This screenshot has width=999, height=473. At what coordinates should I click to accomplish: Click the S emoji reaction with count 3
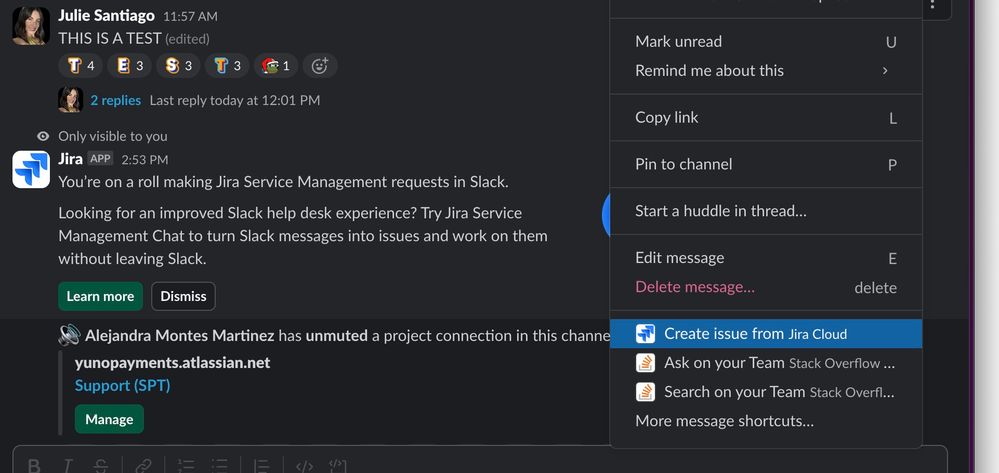tap(178, 66)
